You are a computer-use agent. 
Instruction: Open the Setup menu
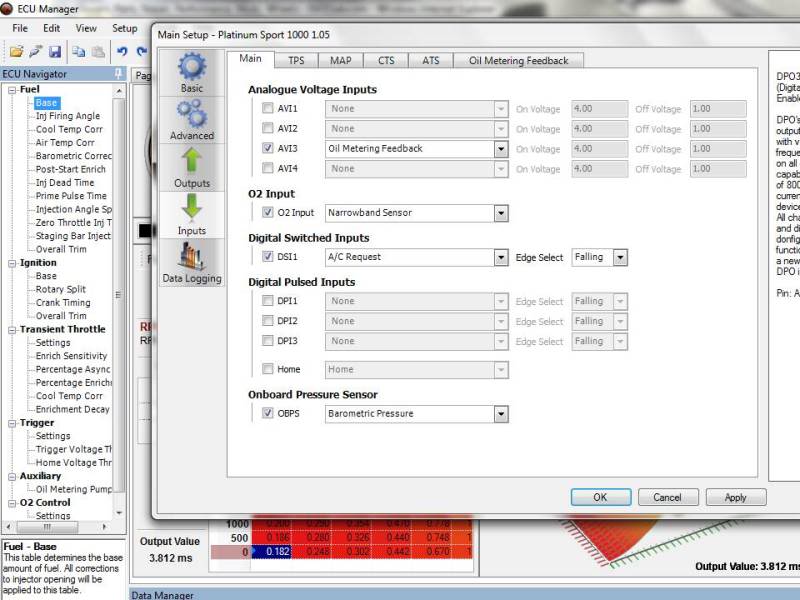pyautogui.click(x=124, y=29)
